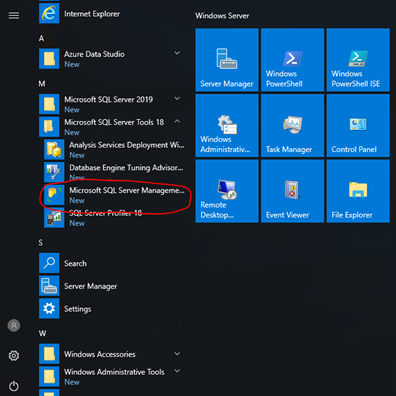Viewport: 396px width, 396px height.
Task: Launch the Remote Desktop tile
Action: tap(227, 191)
